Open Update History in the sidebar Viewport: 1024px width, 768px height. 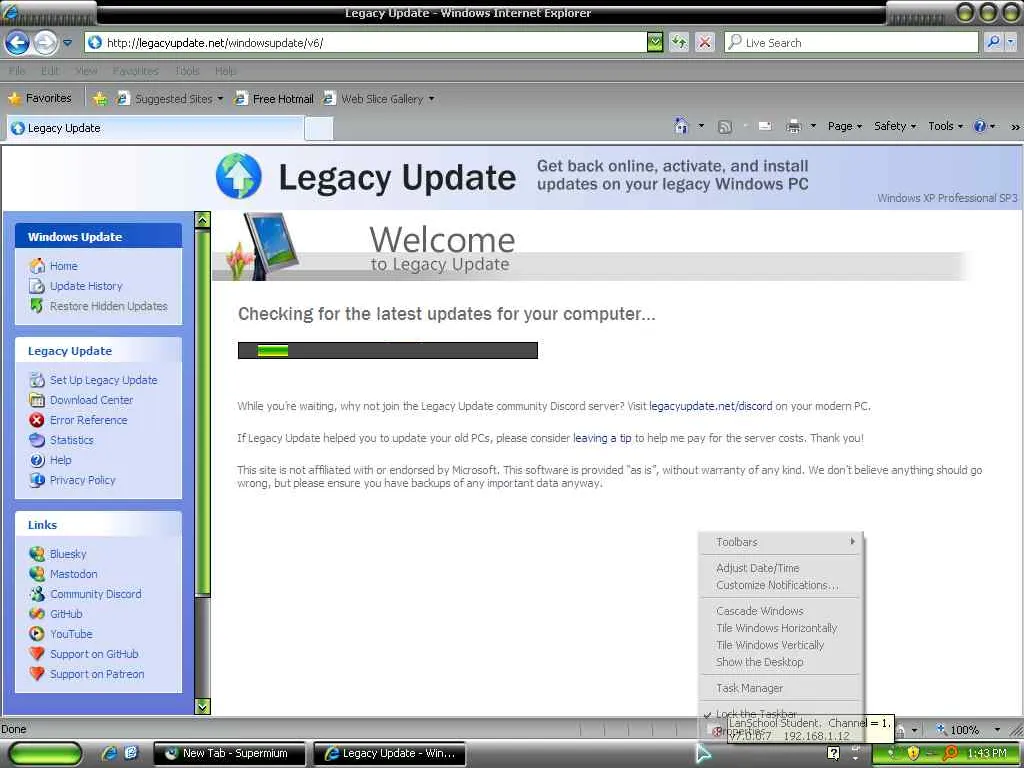[86, 286]
